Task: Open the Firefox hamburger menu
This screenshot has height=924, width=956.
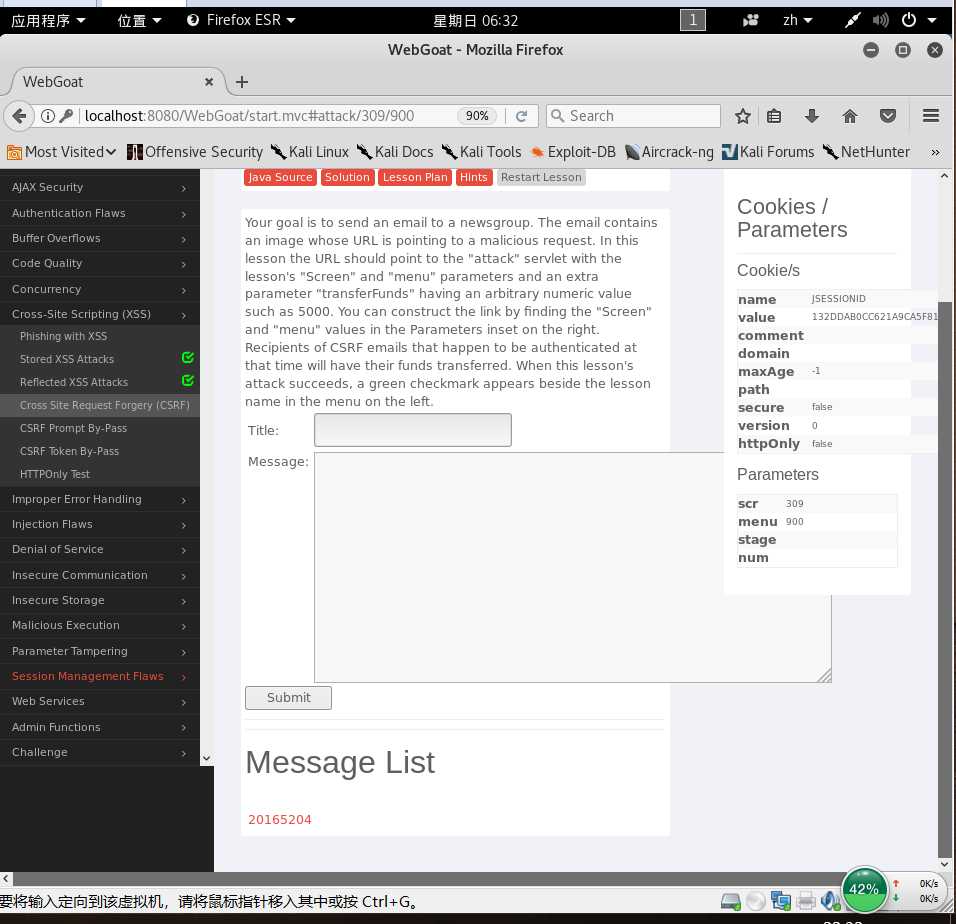Action: 930,116
